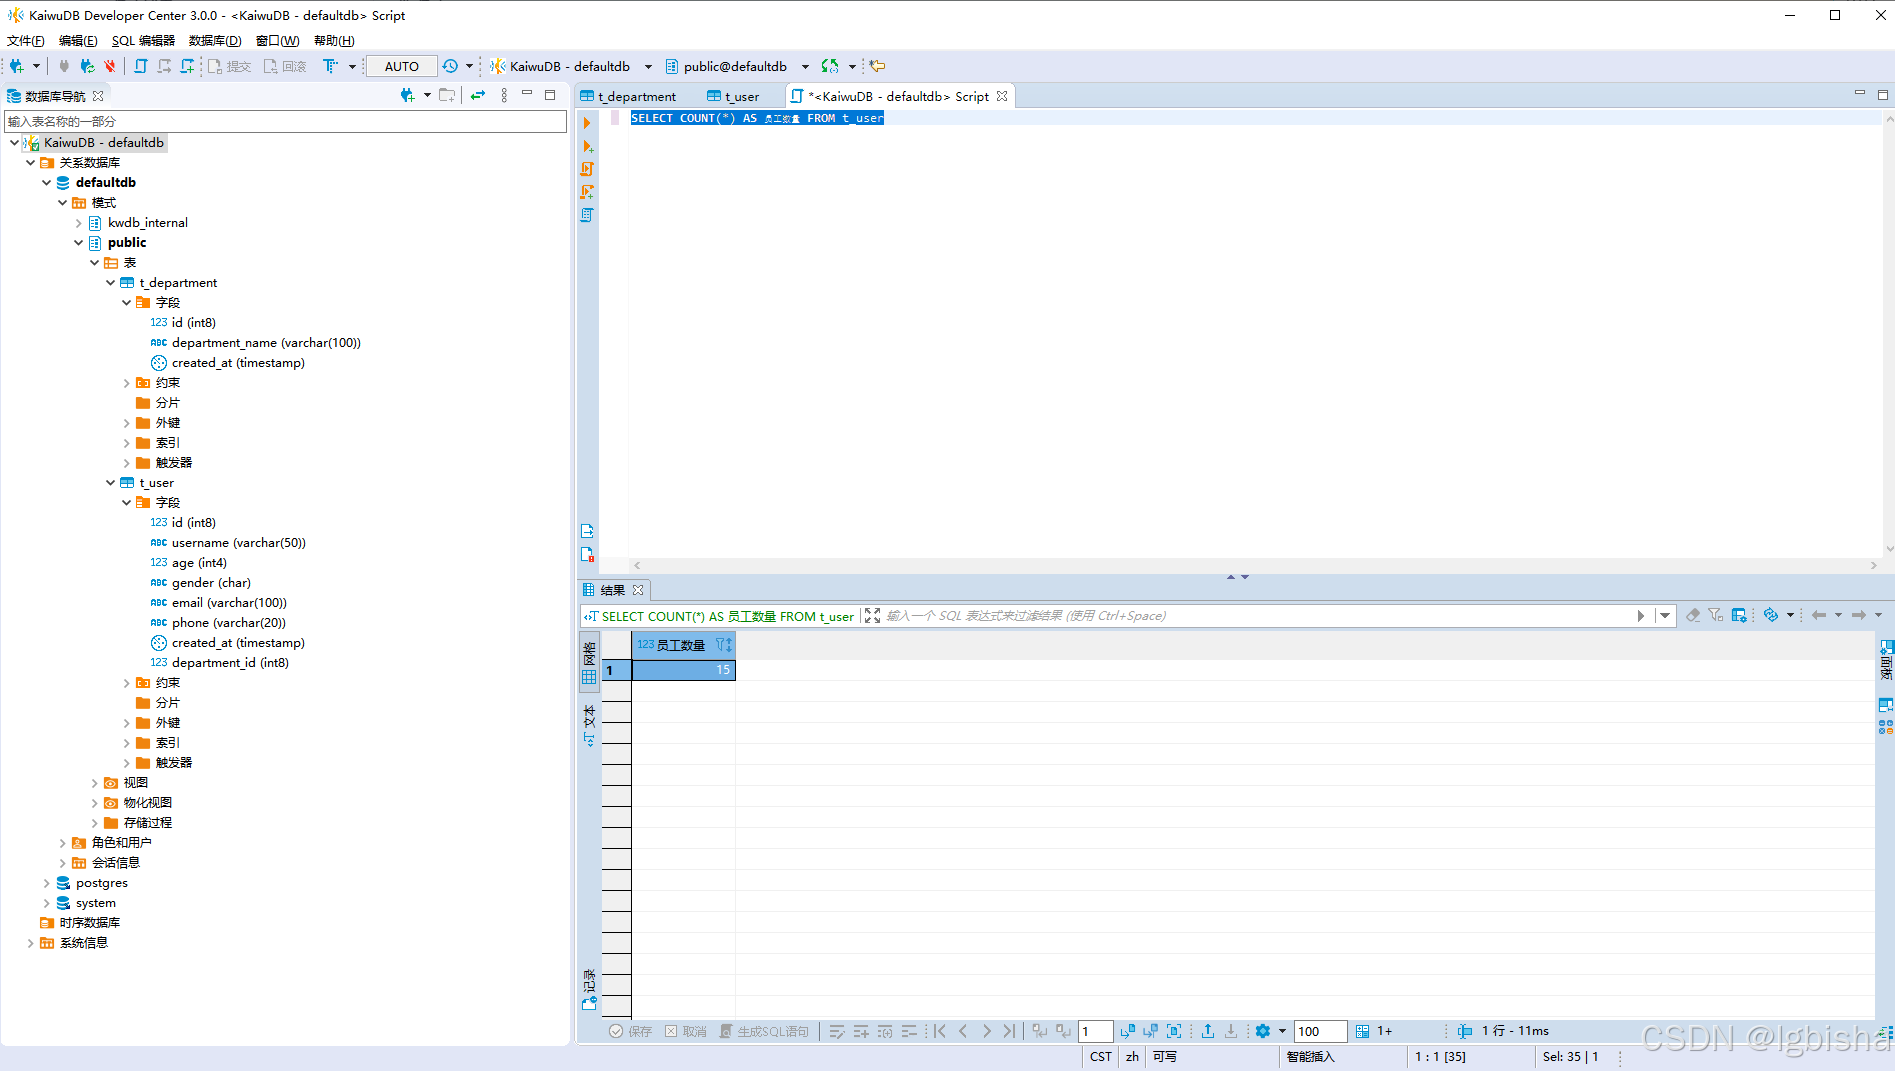Open the filter history dropdown arrow
The width and height of the screenshot is (1895, 1071).
click(x=1665, y=616)
